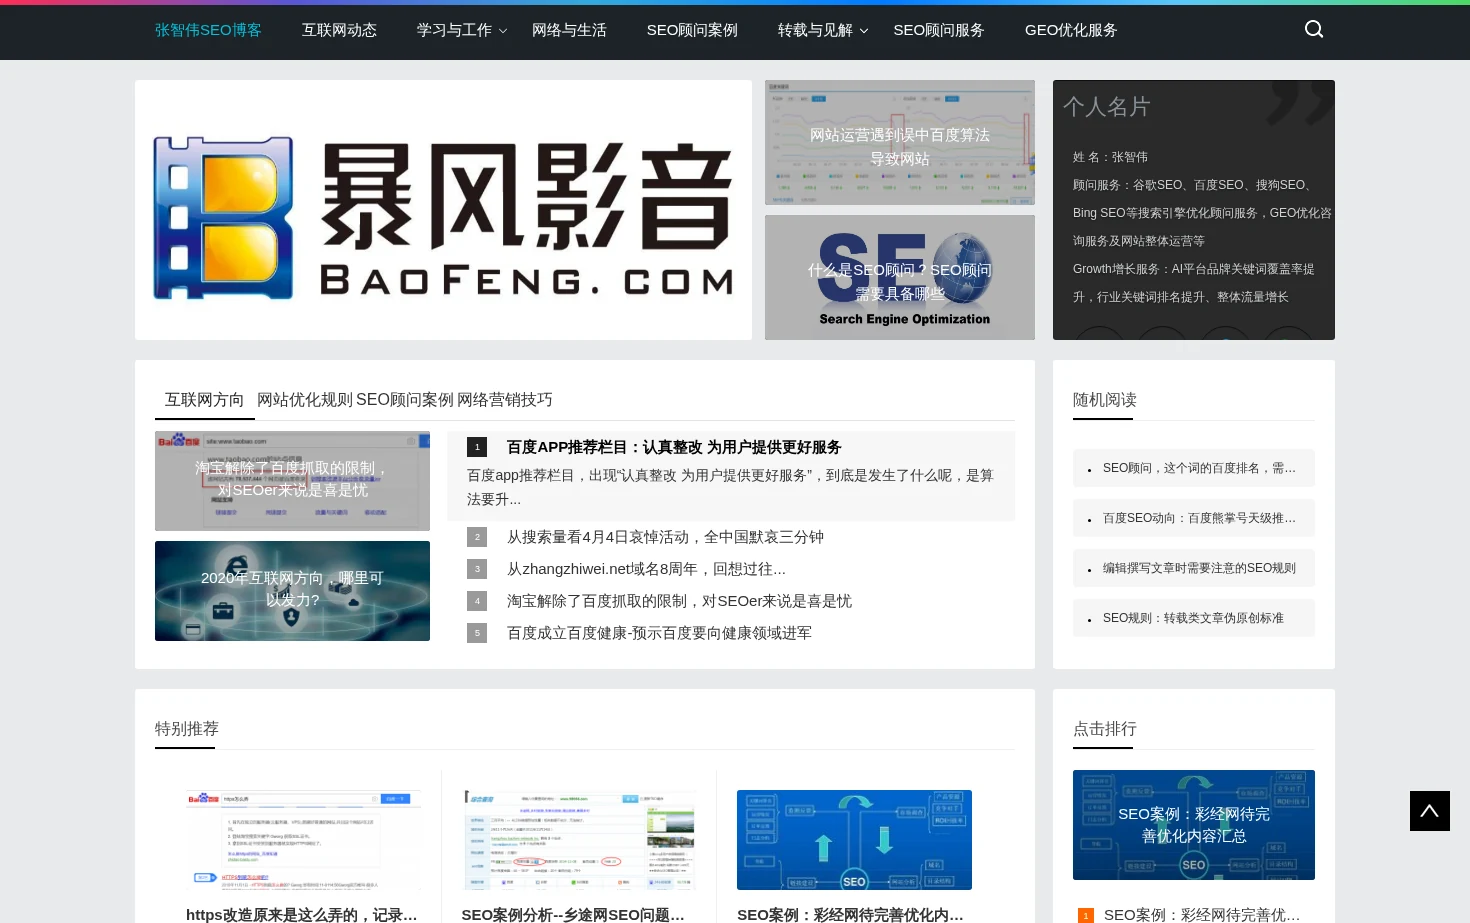Click the 随机阅读 heading
Viewport: 1470px width, 923px height.
click(1105, 400)
